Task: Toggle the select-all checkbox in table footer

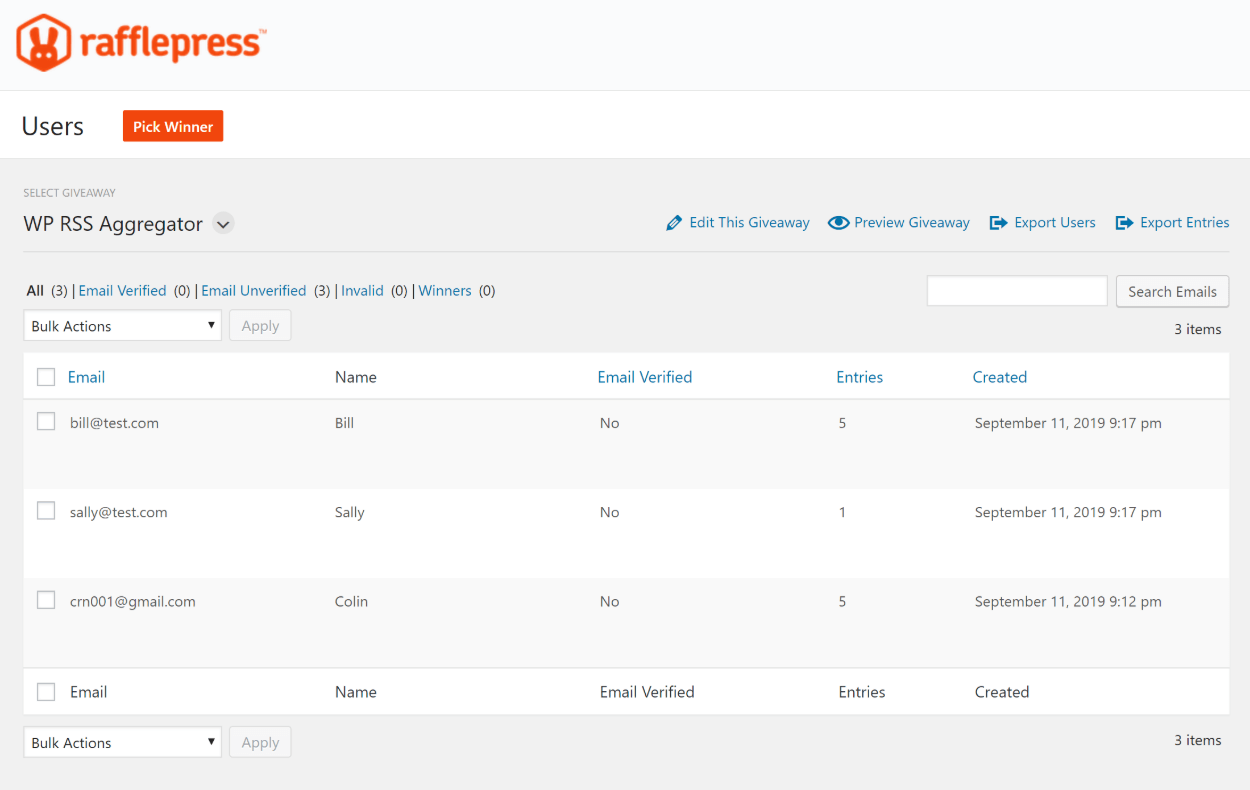Action: (46, 691)
